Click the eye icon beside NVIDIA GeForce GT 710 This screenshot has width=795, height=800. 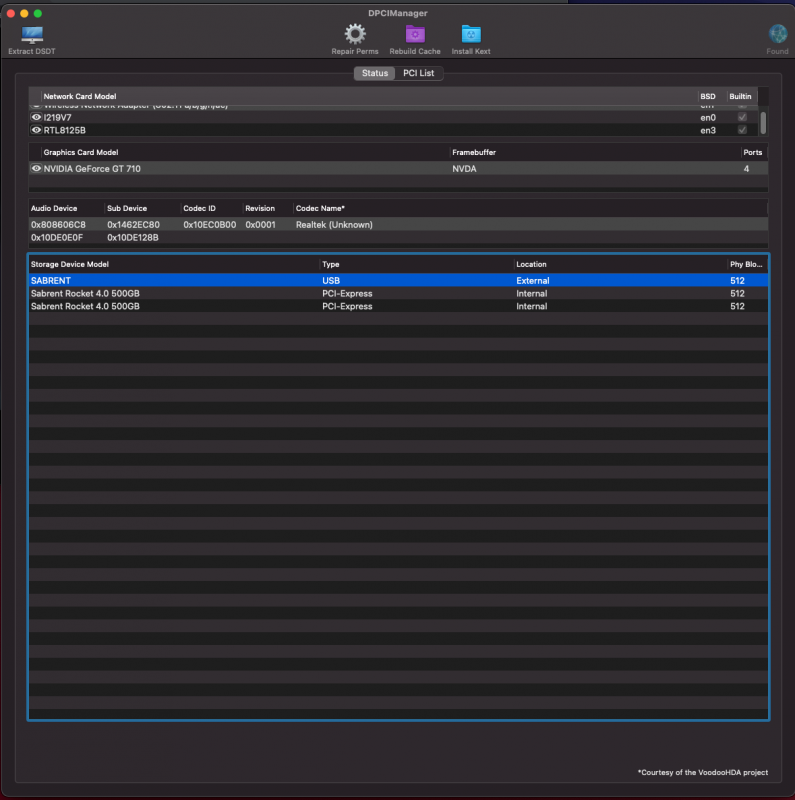tap(36, 169)
